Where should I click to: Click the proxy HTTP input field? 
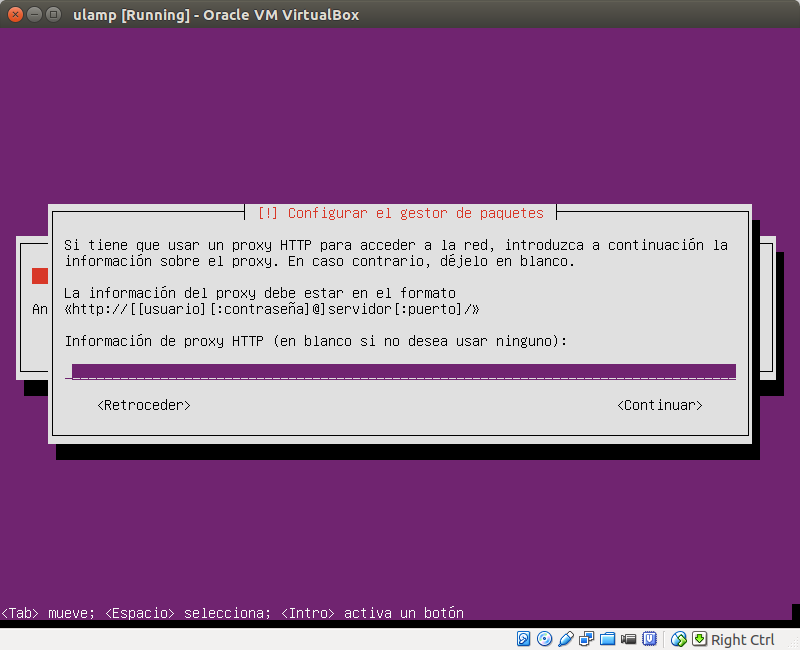[400, 371]
